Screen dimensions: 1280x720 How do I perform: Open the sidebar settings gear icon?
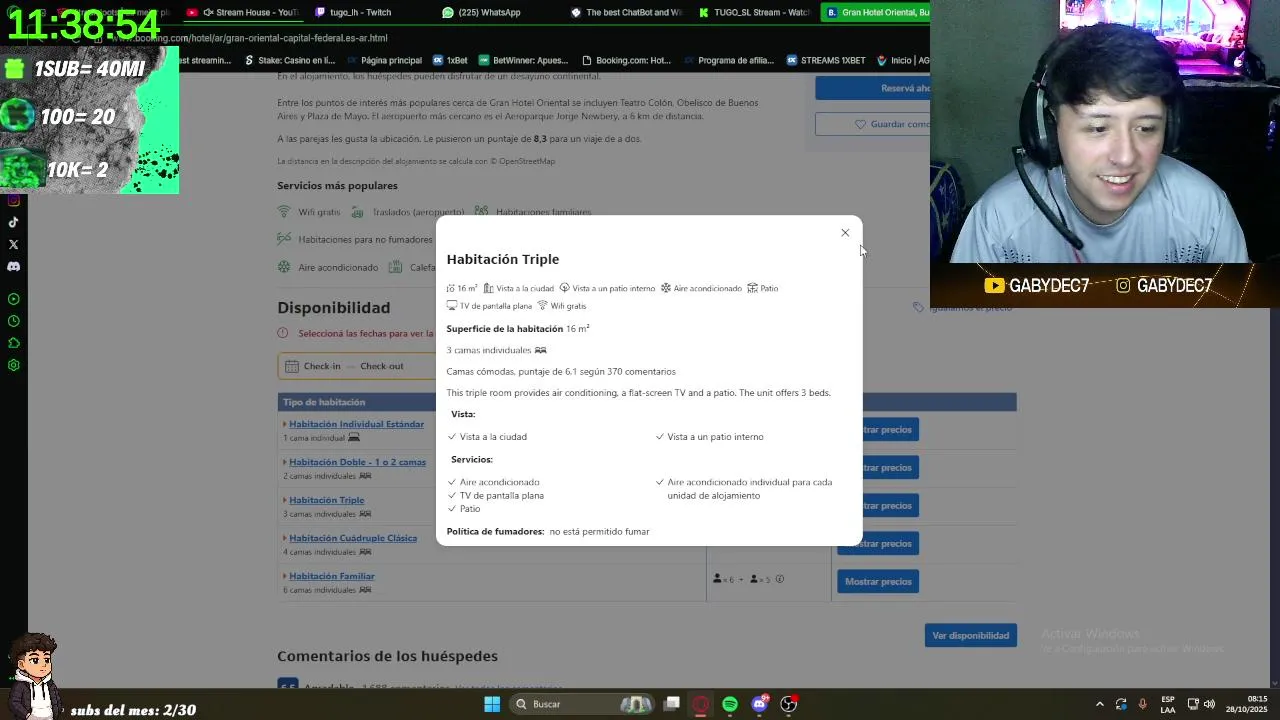tap(14, 365)
